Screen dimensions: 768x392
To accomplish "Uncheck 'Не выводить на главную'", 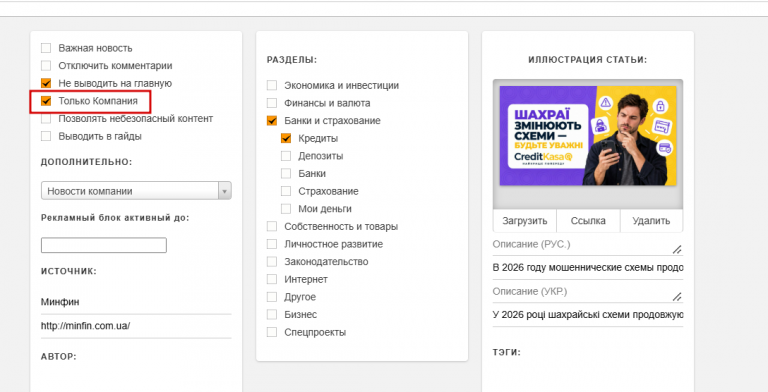I will pos(46,83).
